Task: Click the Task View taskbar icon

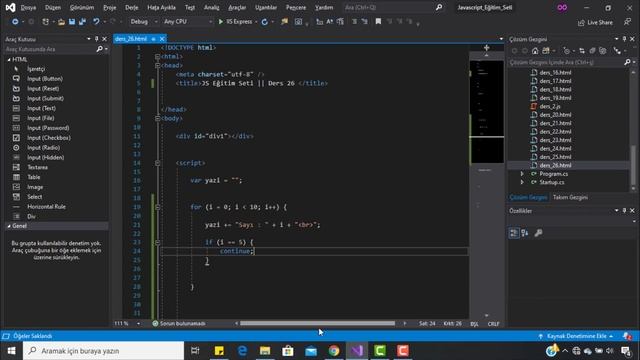Action: point(195,351)
